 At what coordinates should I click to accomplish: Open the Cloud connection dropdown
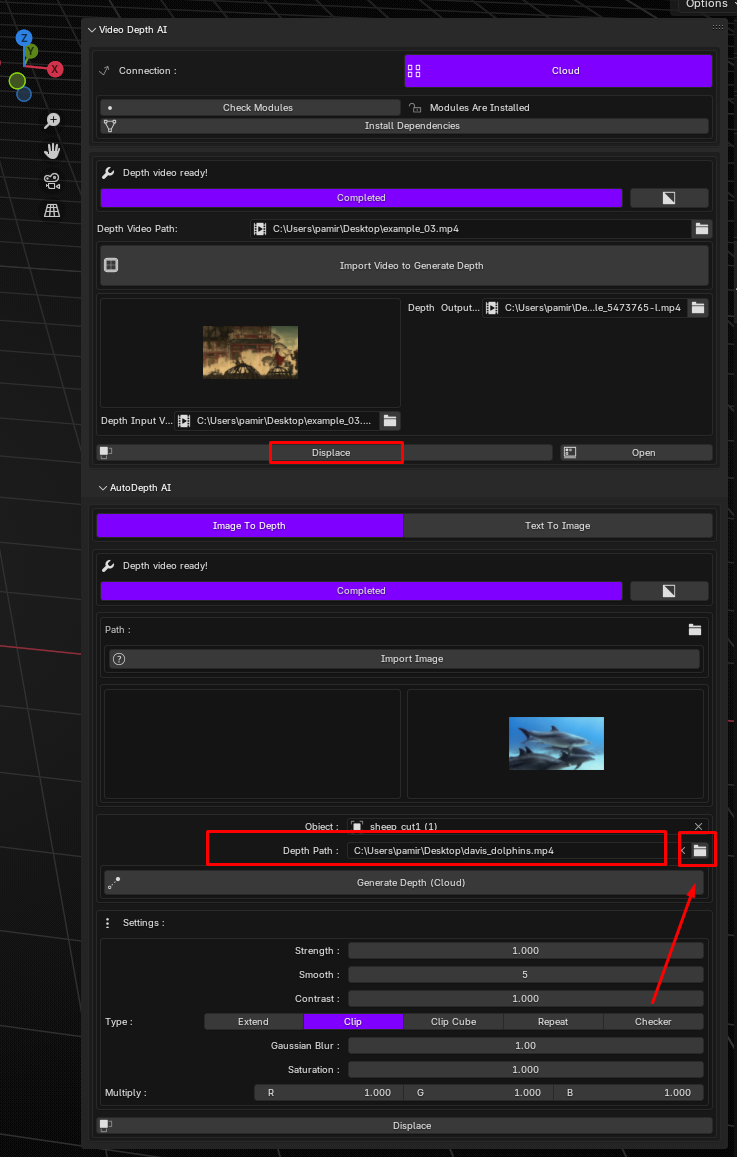558,71
